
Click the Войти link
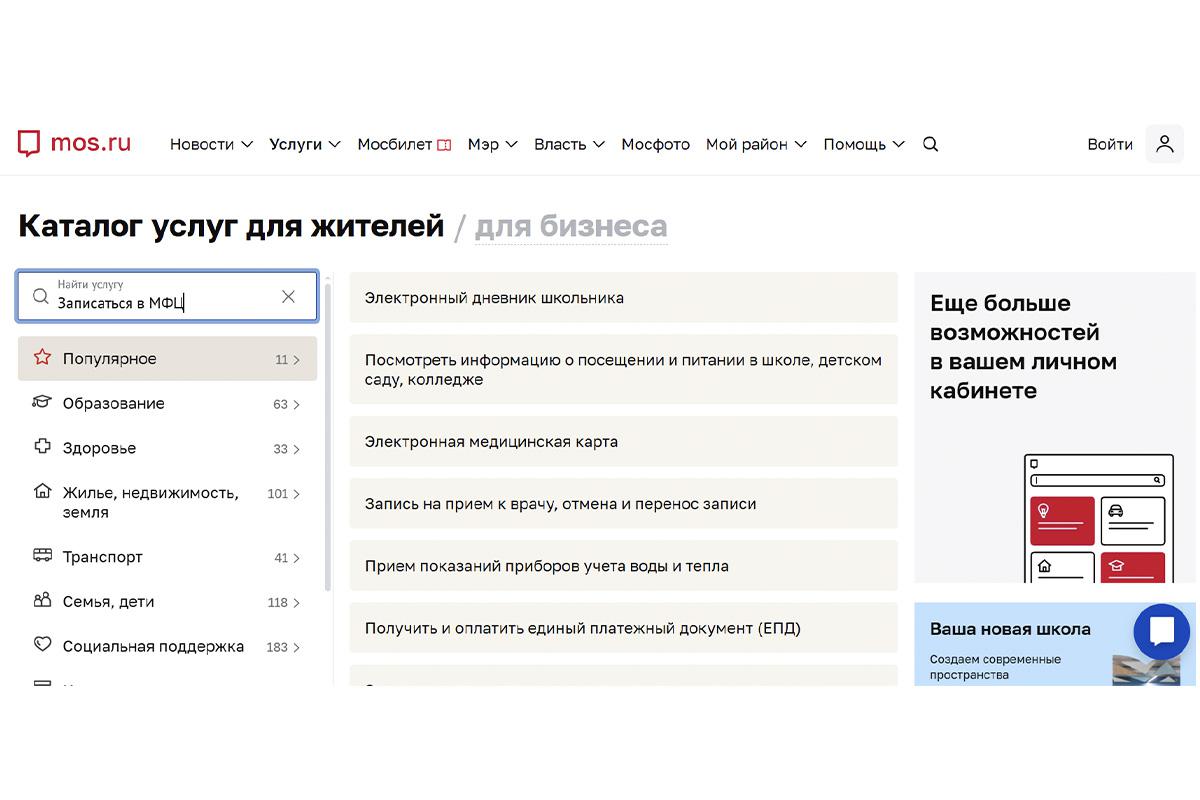point(1109,144)
